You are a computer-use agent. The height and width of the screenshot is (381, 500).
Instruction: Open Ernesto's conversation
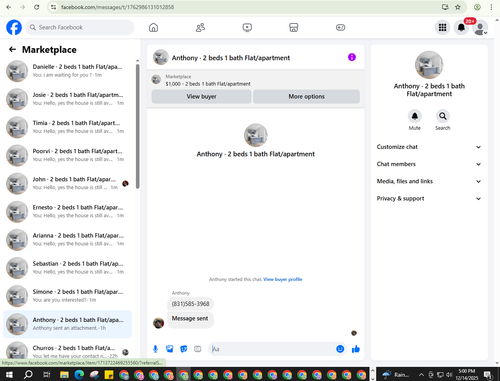coord(67,211)
